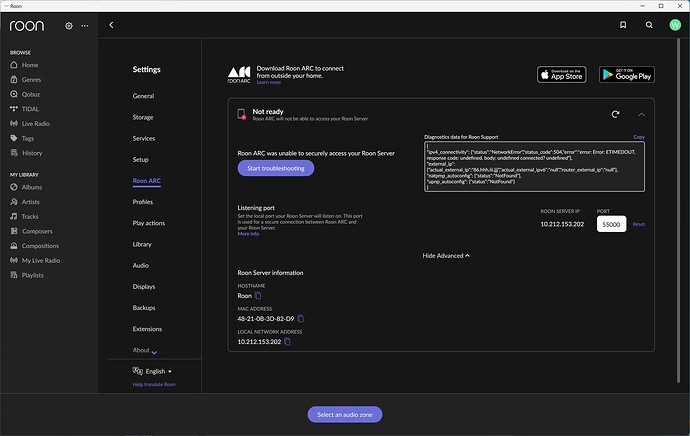
Task: Copy the MAC address value
Action: 301,319
